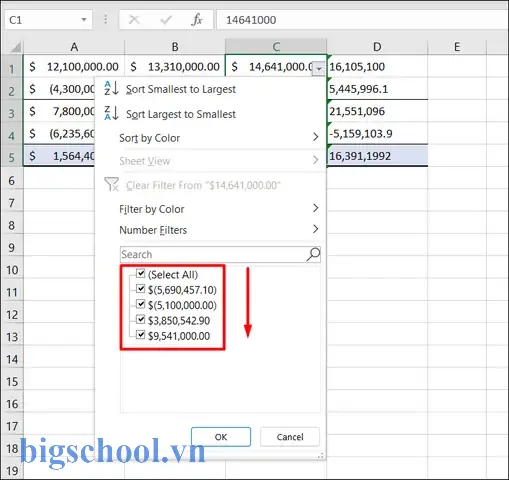Click the Select All corner triangle of sheet
The height and width of the screenshot is (480, 509).
point(15,47)
